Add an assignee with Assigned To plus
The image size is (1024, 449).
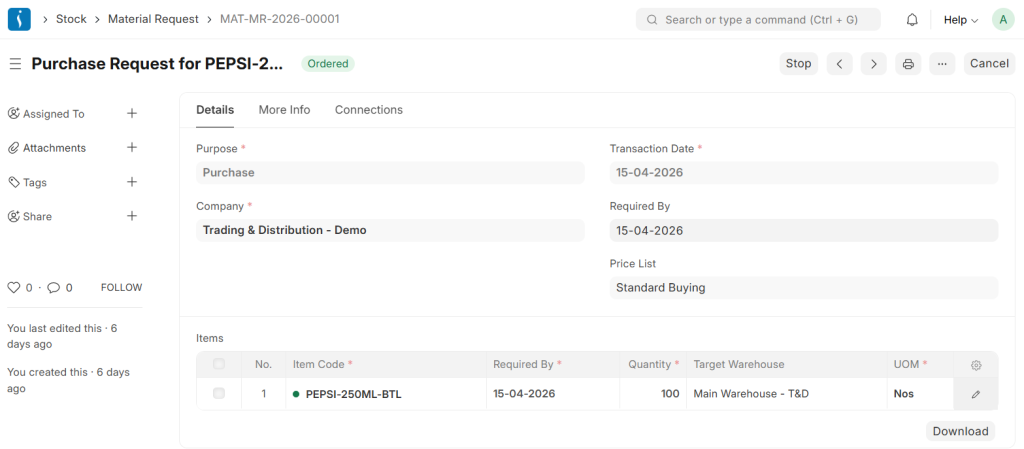coord(132,114)
